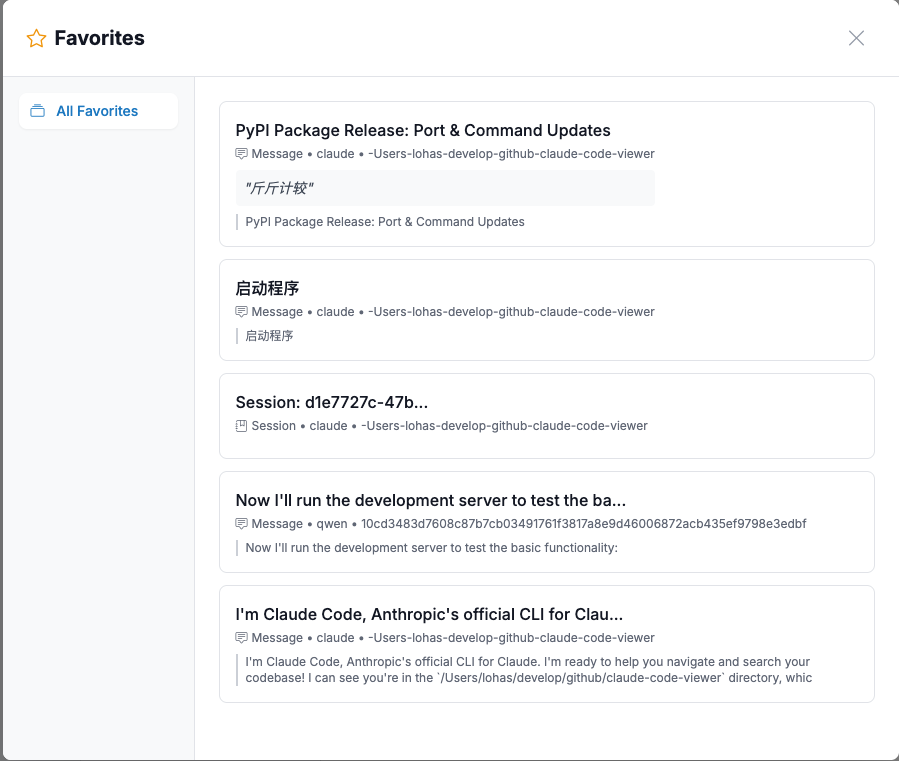Click session icon on d1e7727c card

click(x=241, y=426)
